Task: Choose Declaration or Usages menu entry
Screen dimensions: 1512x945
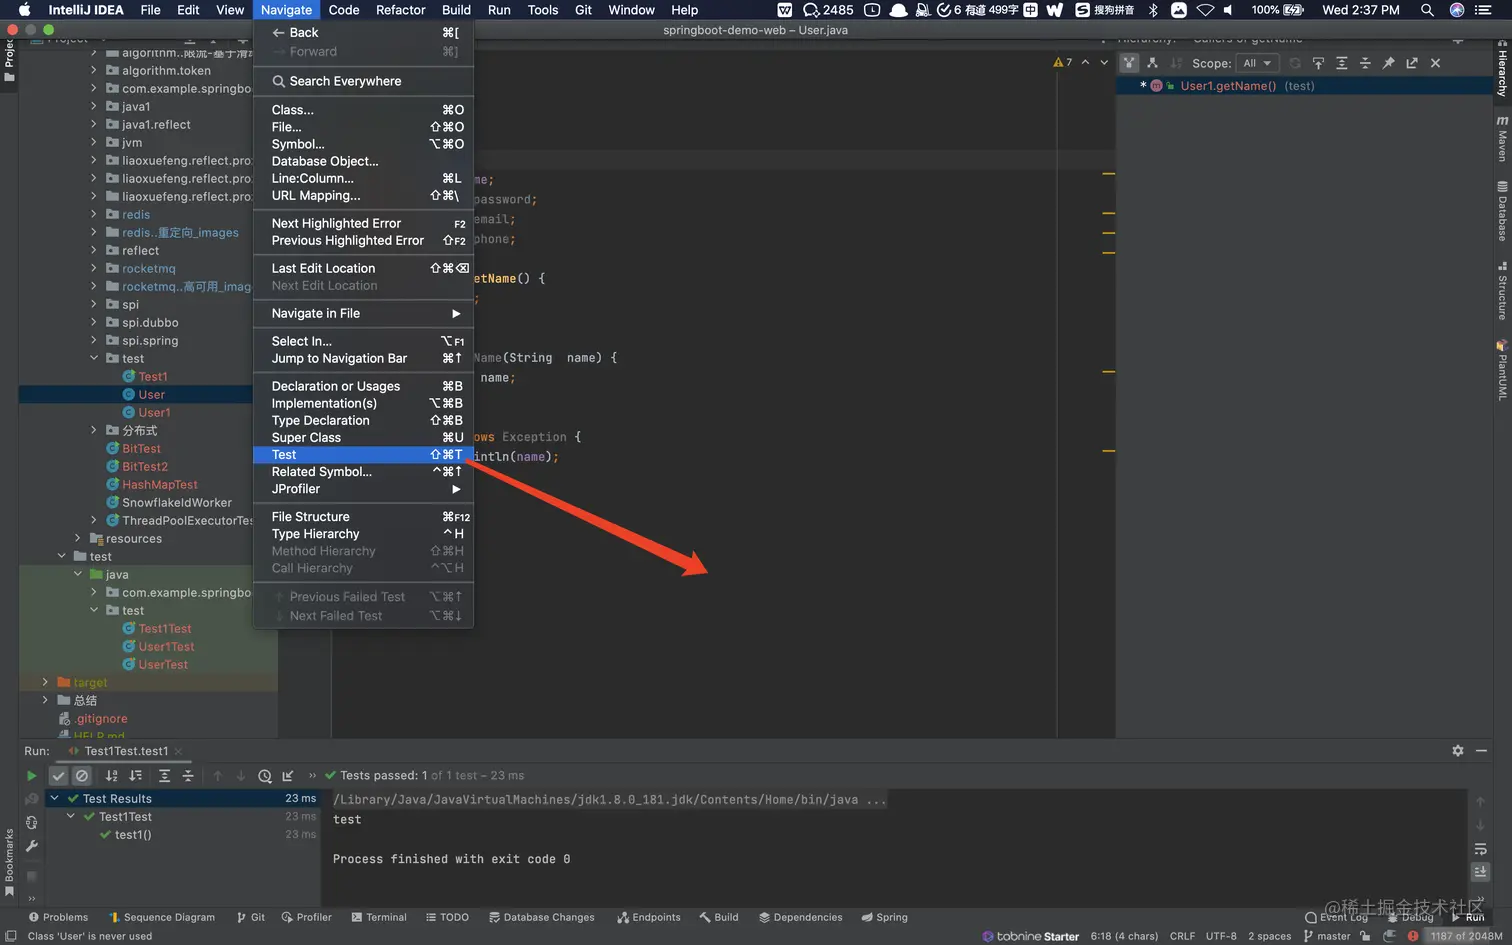Action: point(364,386)
